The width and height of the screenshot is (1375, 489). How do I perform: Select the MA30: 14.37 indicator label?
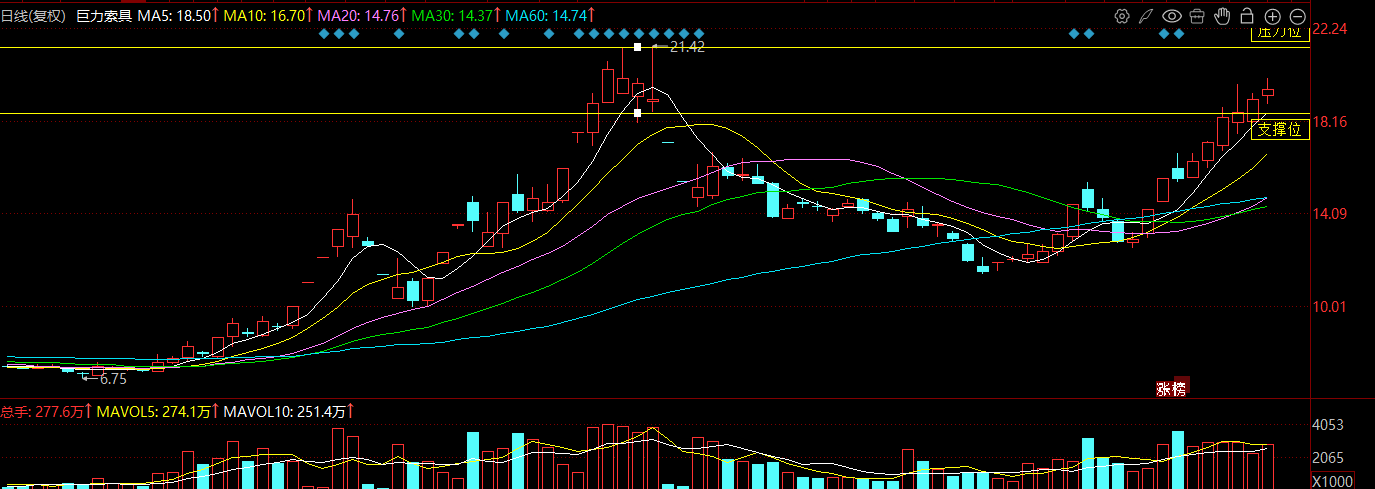tap(456, 16)
